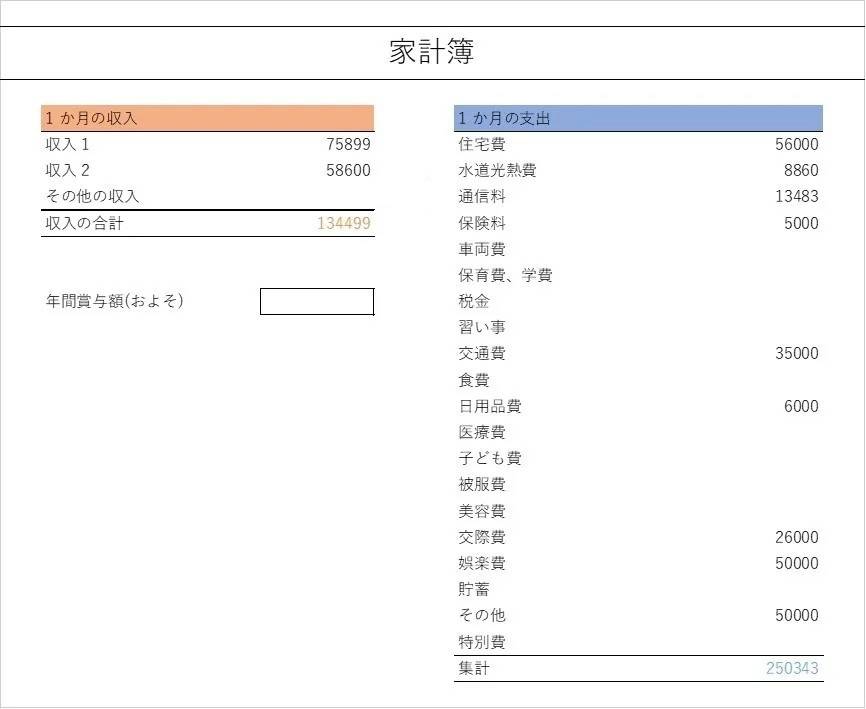Click the 収入1 label
This screenshot has width=866, height=709.
coord(67,145)
